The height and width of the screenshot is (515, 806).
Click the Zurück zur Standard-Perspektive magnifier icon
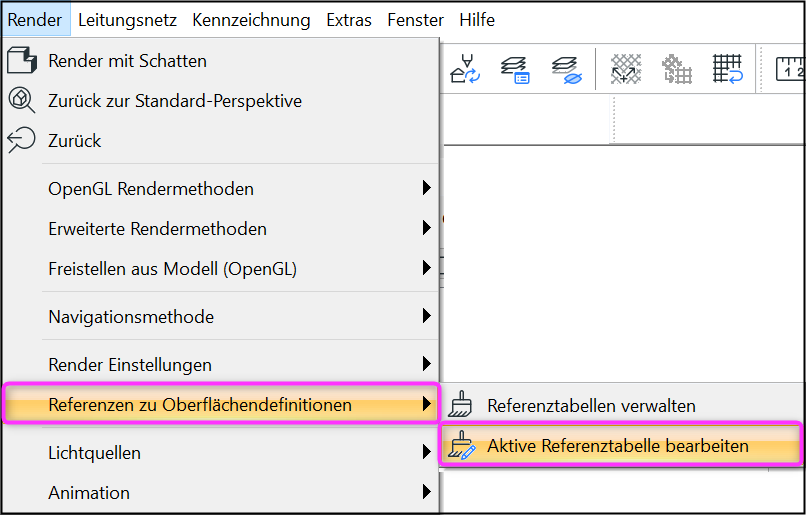click(x=22, y=100)
